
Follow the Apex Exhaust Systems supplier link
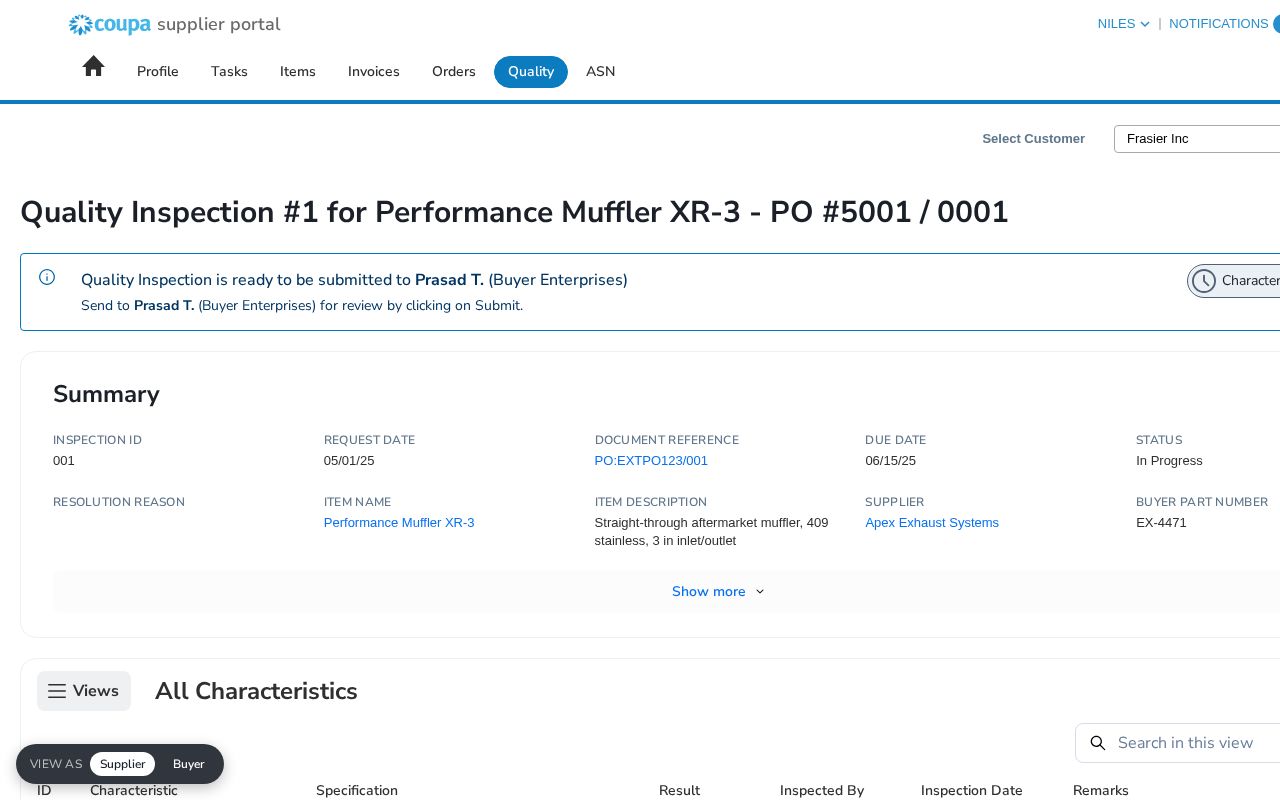pos(932,523)
